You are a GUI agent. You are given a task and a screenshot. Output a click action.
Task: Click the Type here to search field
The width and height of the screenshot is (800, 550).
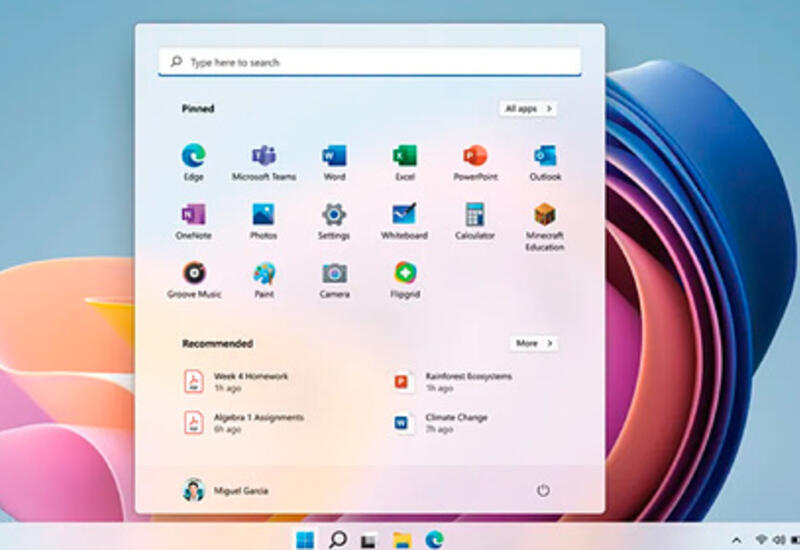tap(370, 62)
